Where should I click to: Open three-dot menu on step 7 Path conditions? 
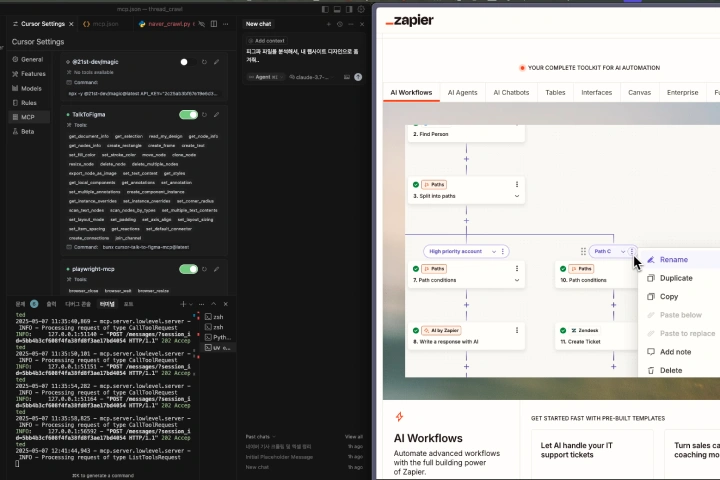(x=517, y=268)
